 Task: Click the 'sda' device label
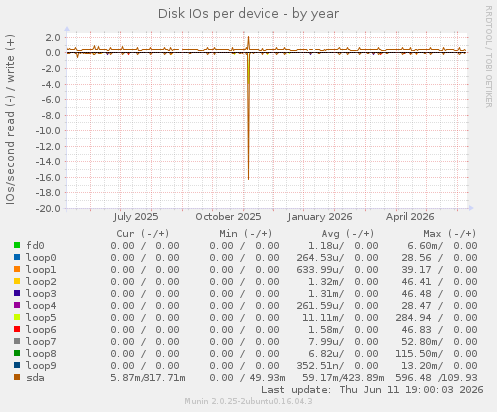(x=35, y=378)
